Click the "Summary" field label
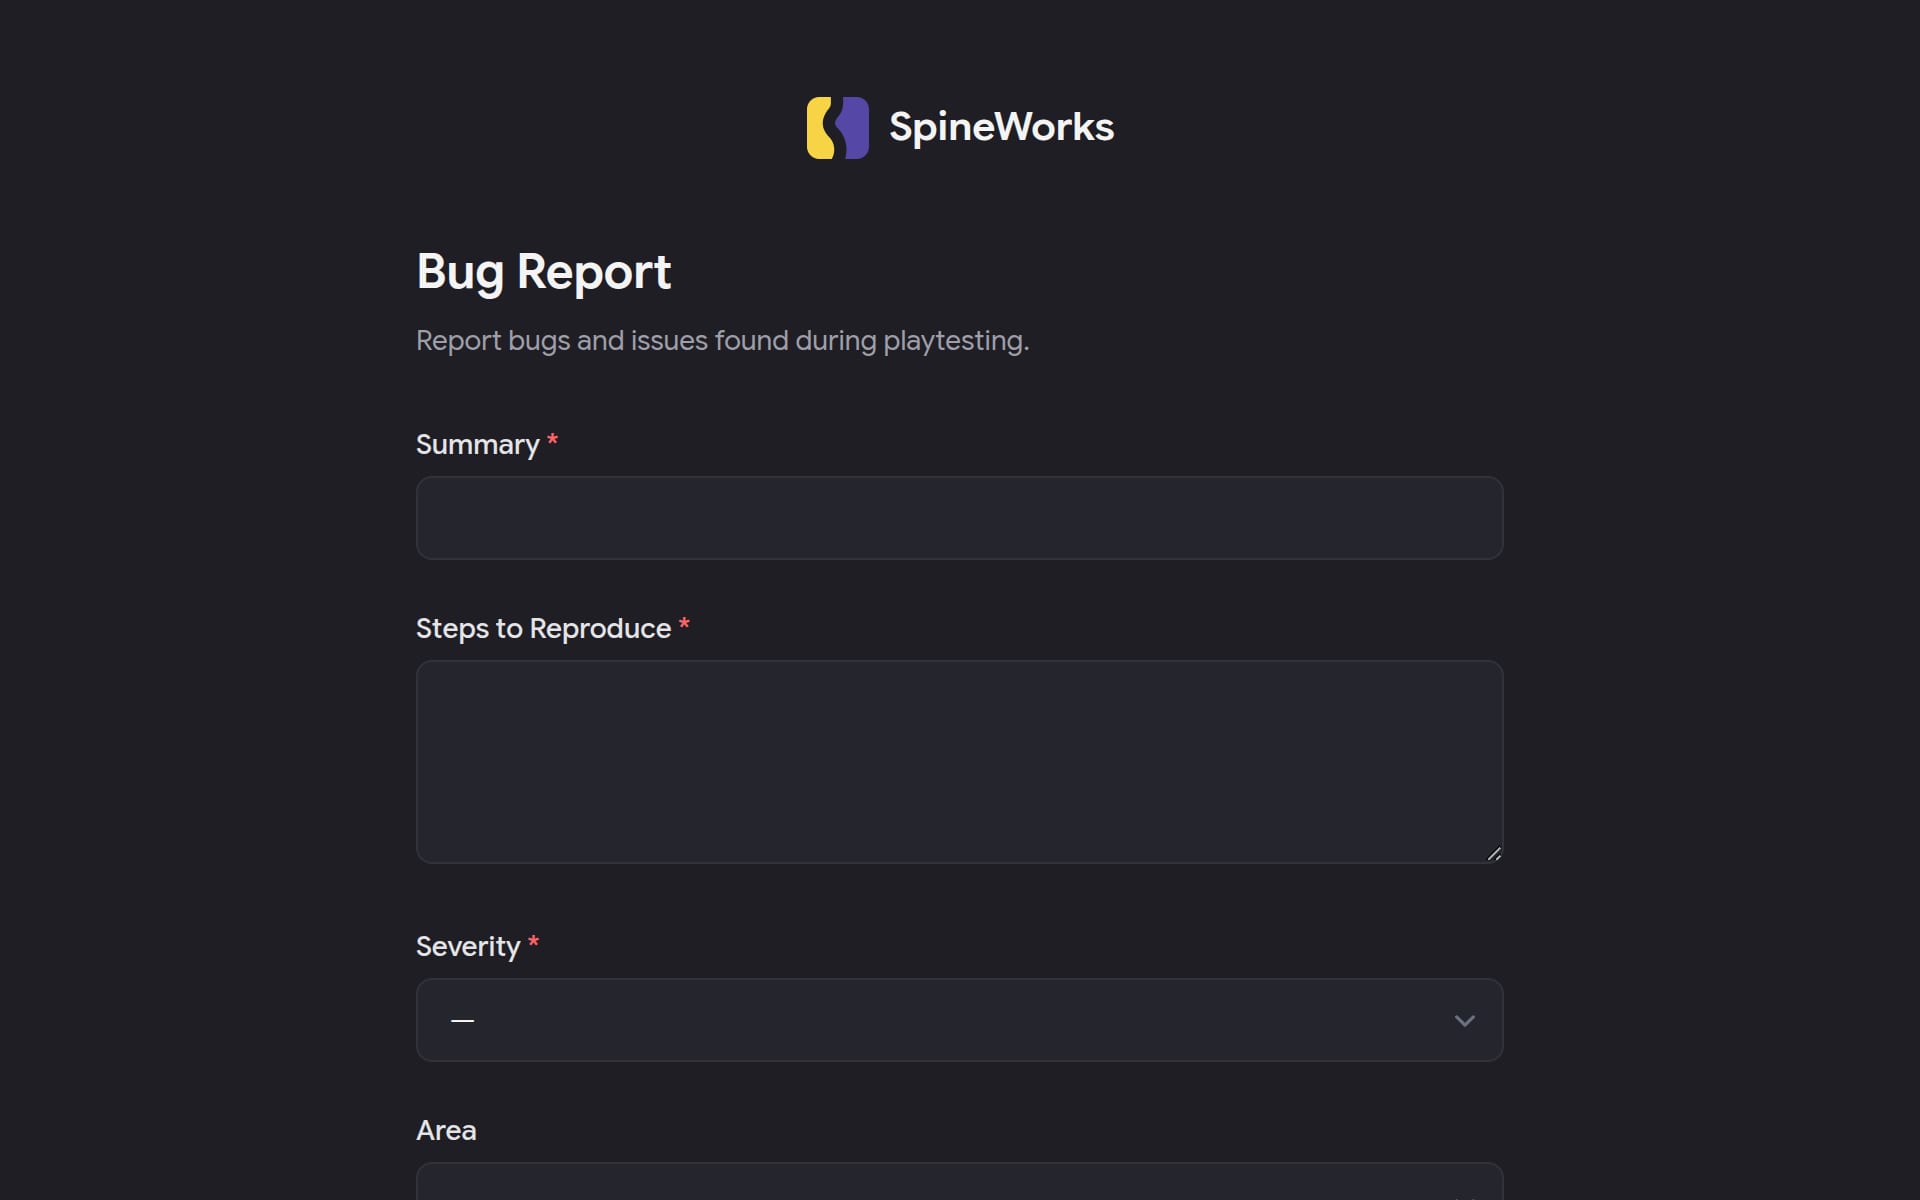The image size is (1920, 1200). [477, 445]
